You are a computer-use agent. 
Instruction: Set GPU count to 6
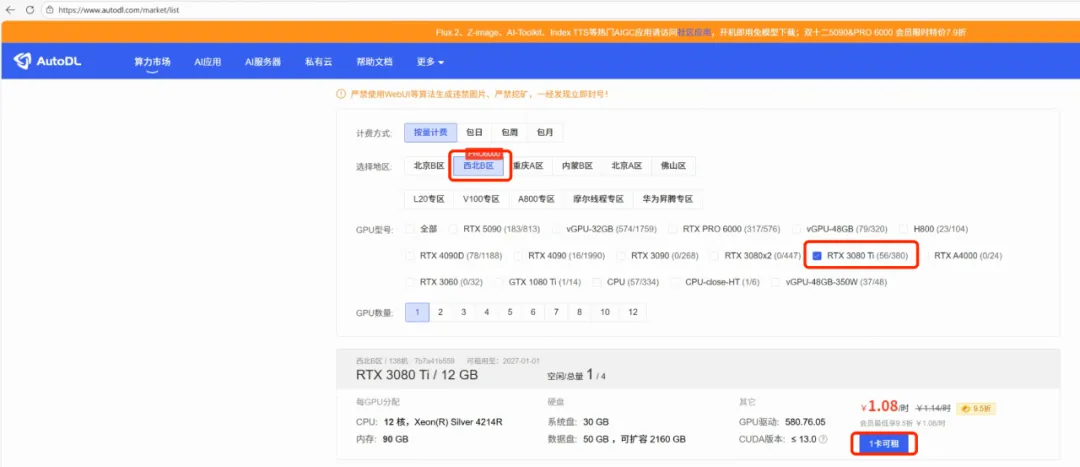pos(533,312)
